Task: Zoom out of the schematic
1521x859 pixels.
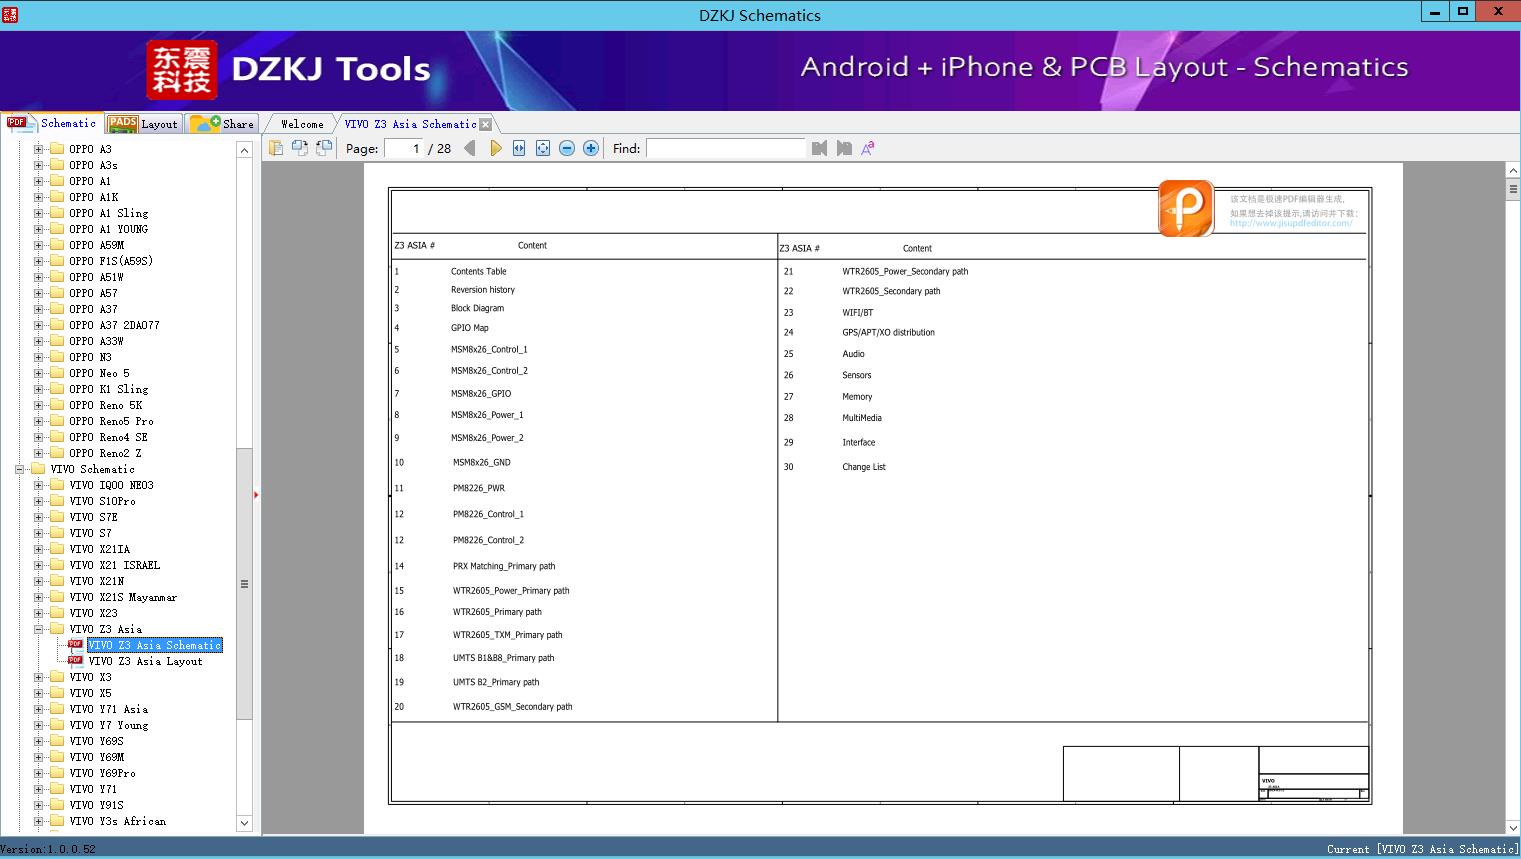Action: point(567,148)
